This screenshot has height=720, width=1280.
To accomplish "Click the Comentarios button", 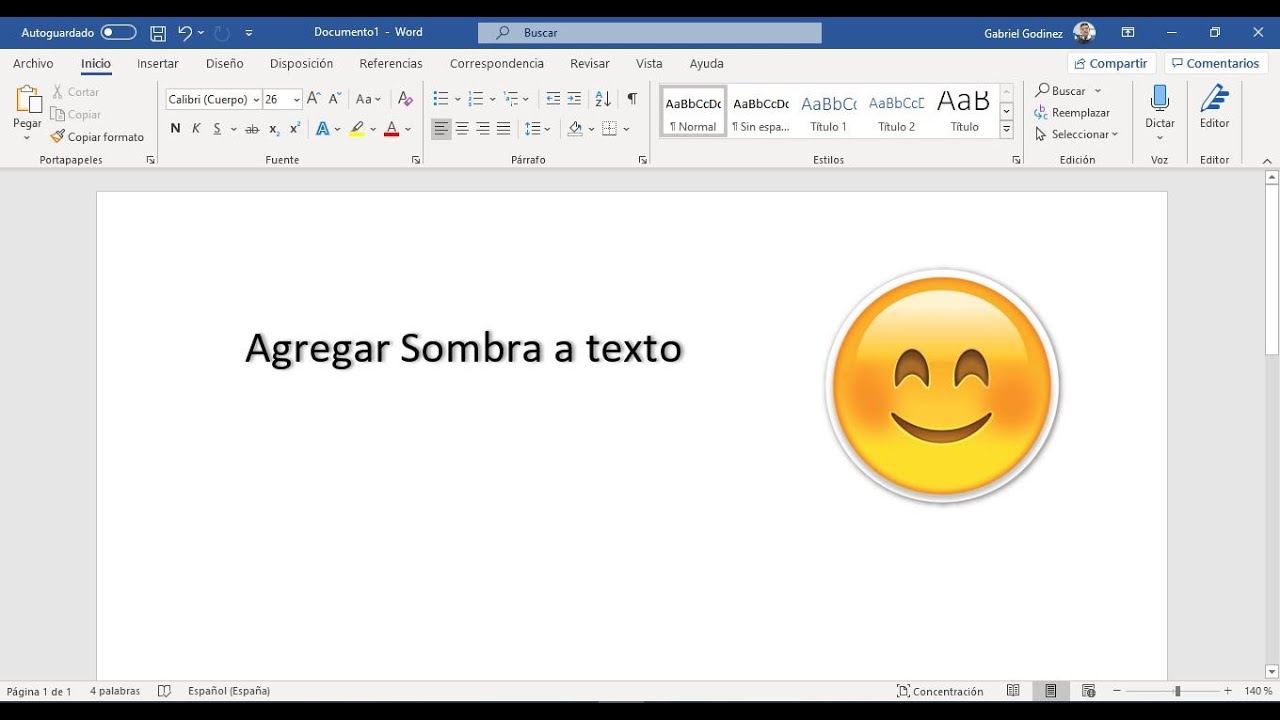I will click(1216, 64).
